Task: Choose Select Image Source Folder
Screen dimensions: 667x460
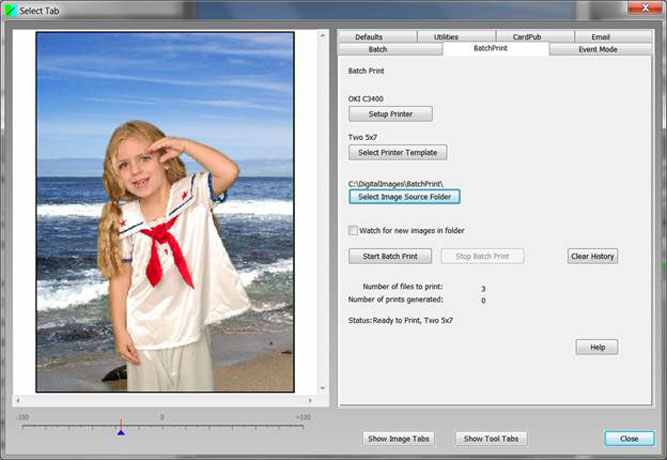Action: click(404, 197)
